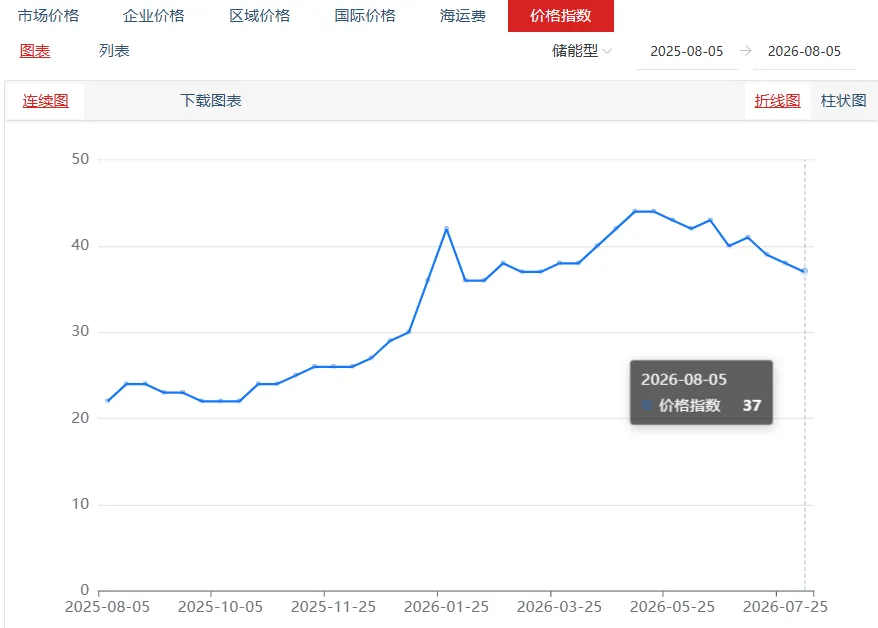878x628 pixels.
Task: Click the 2026-05-25 x-axis label
Action: click(x=672, y=607)
